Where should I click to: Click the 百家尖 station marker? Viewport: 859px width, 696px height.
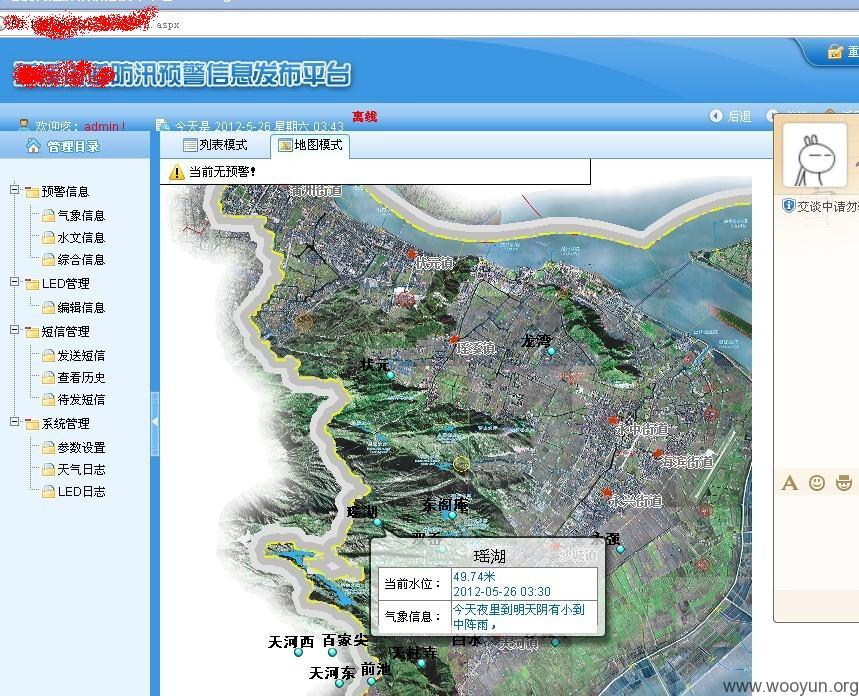click(332, 652)
